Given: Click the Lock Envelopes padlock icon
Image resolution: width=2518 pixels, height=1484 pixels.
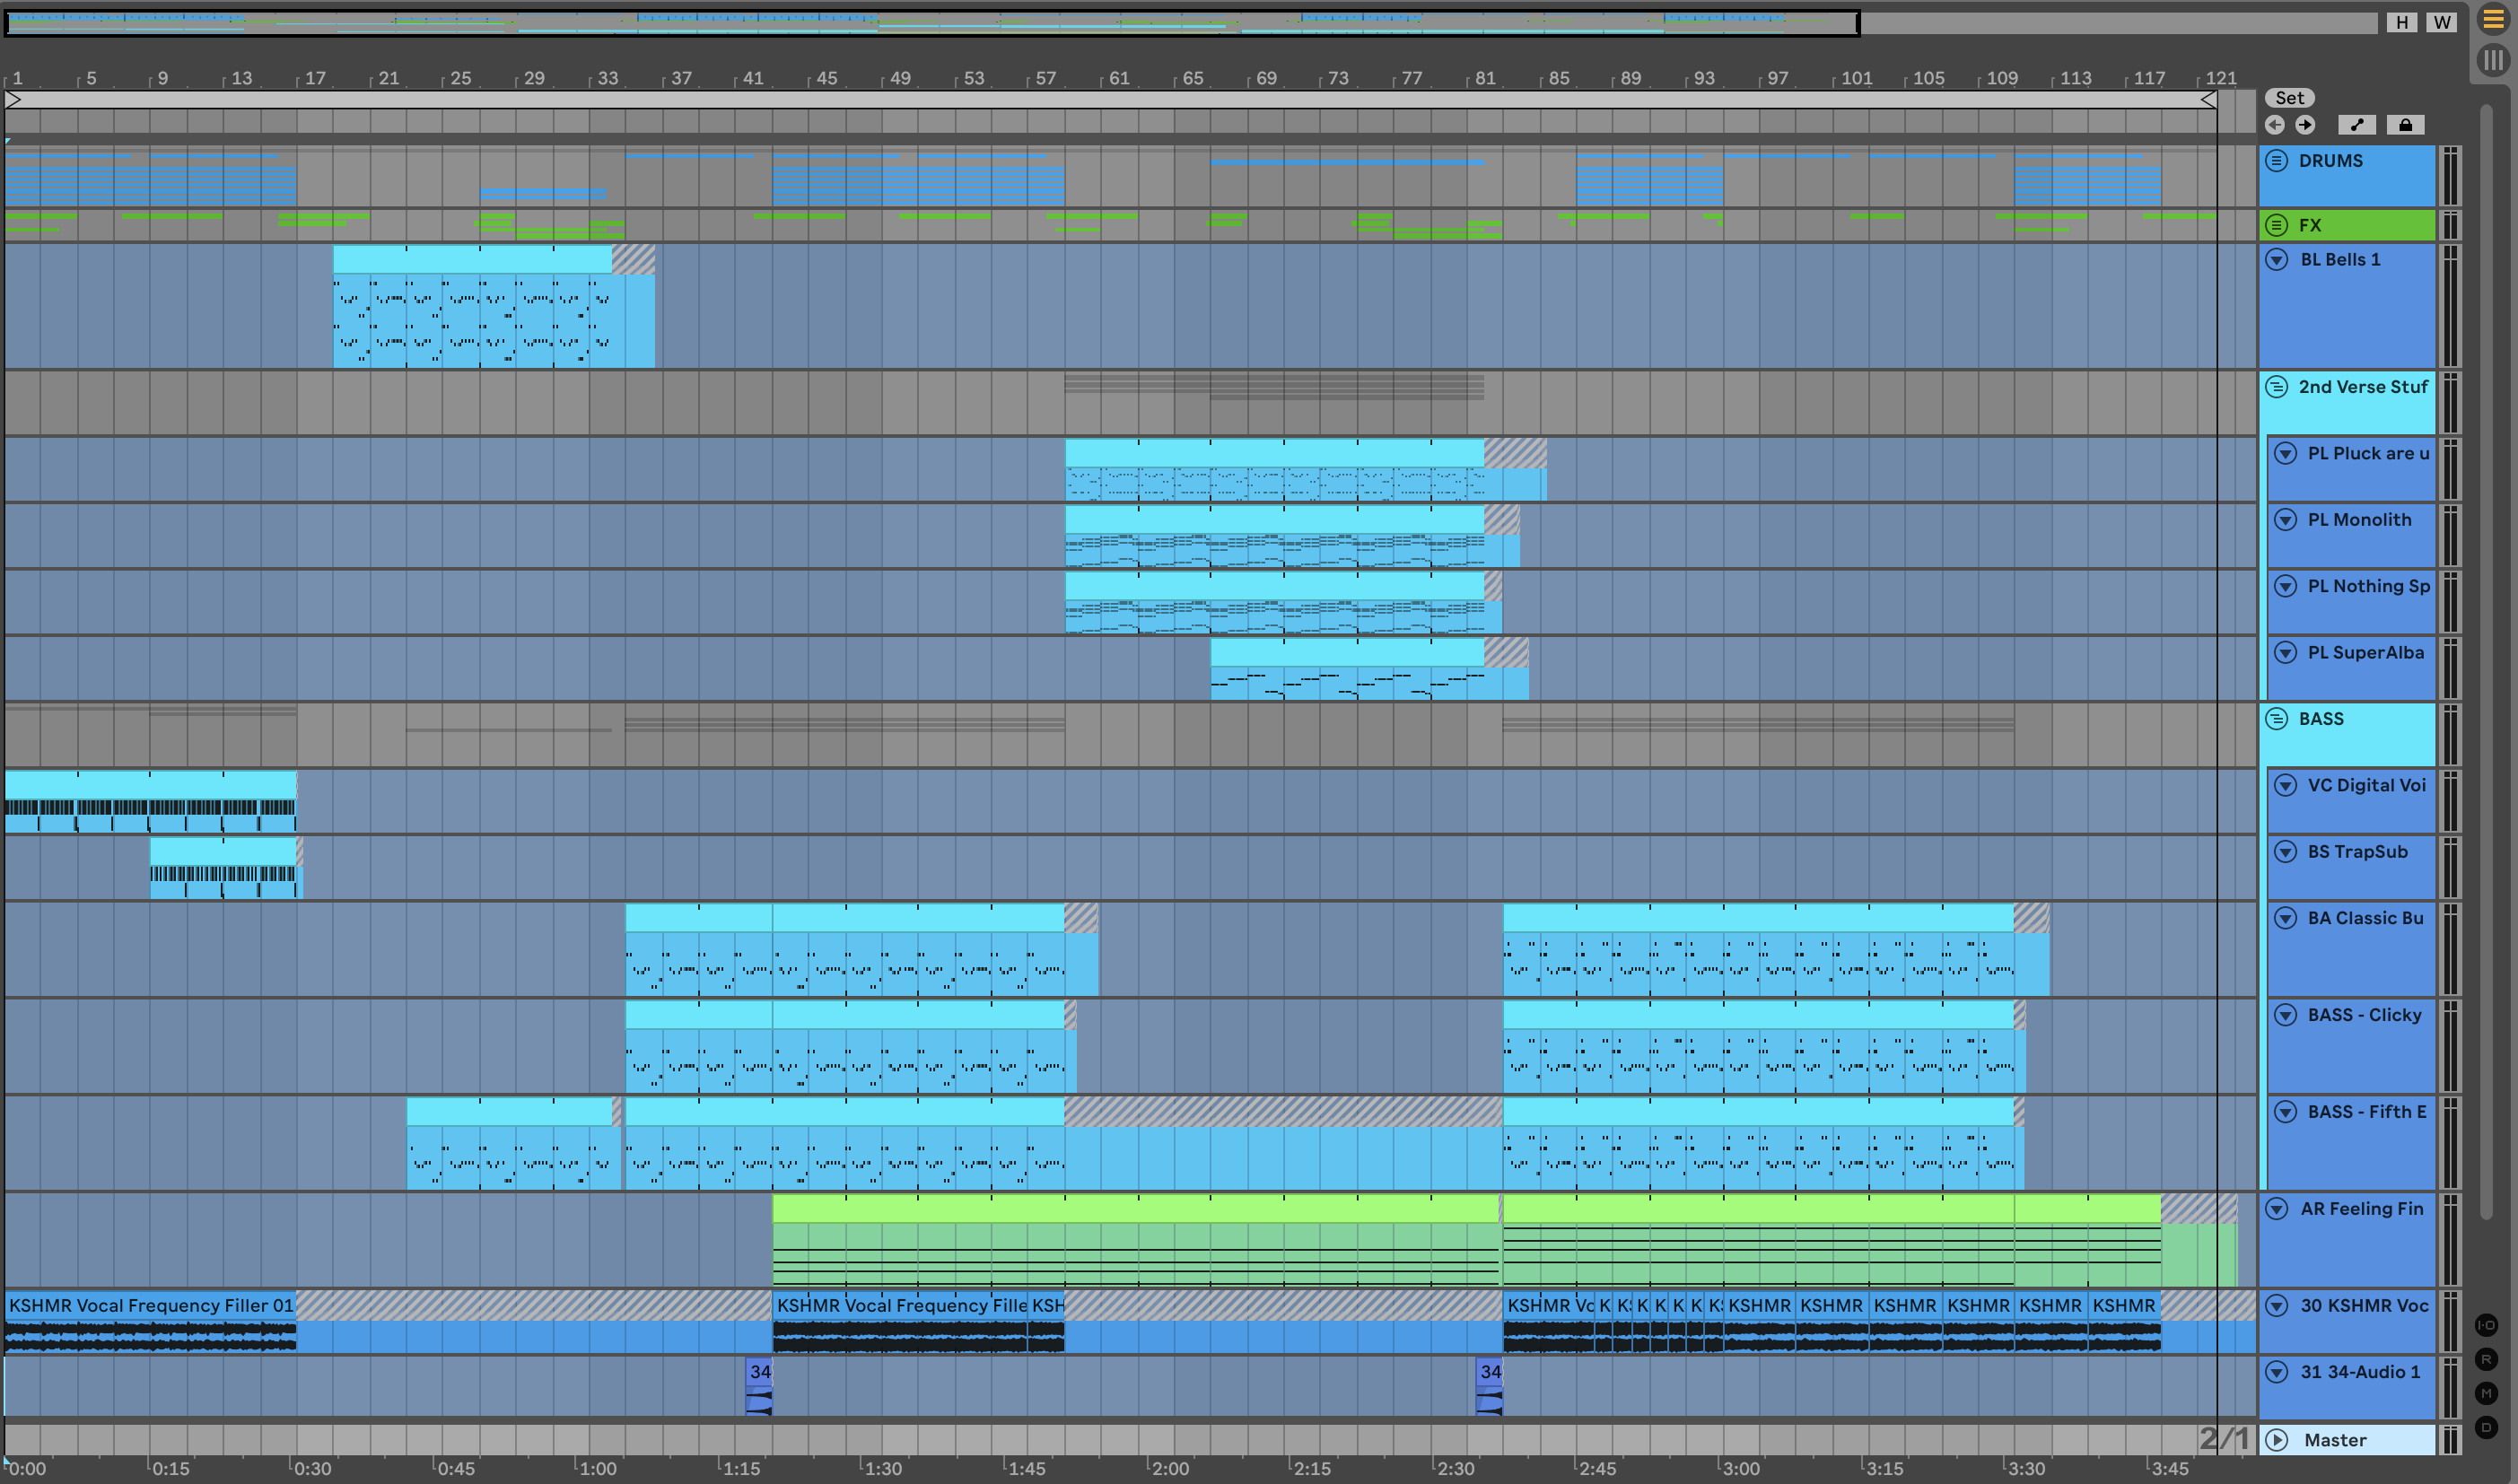Looking at the screenshot, I should tap(2405, 125).
